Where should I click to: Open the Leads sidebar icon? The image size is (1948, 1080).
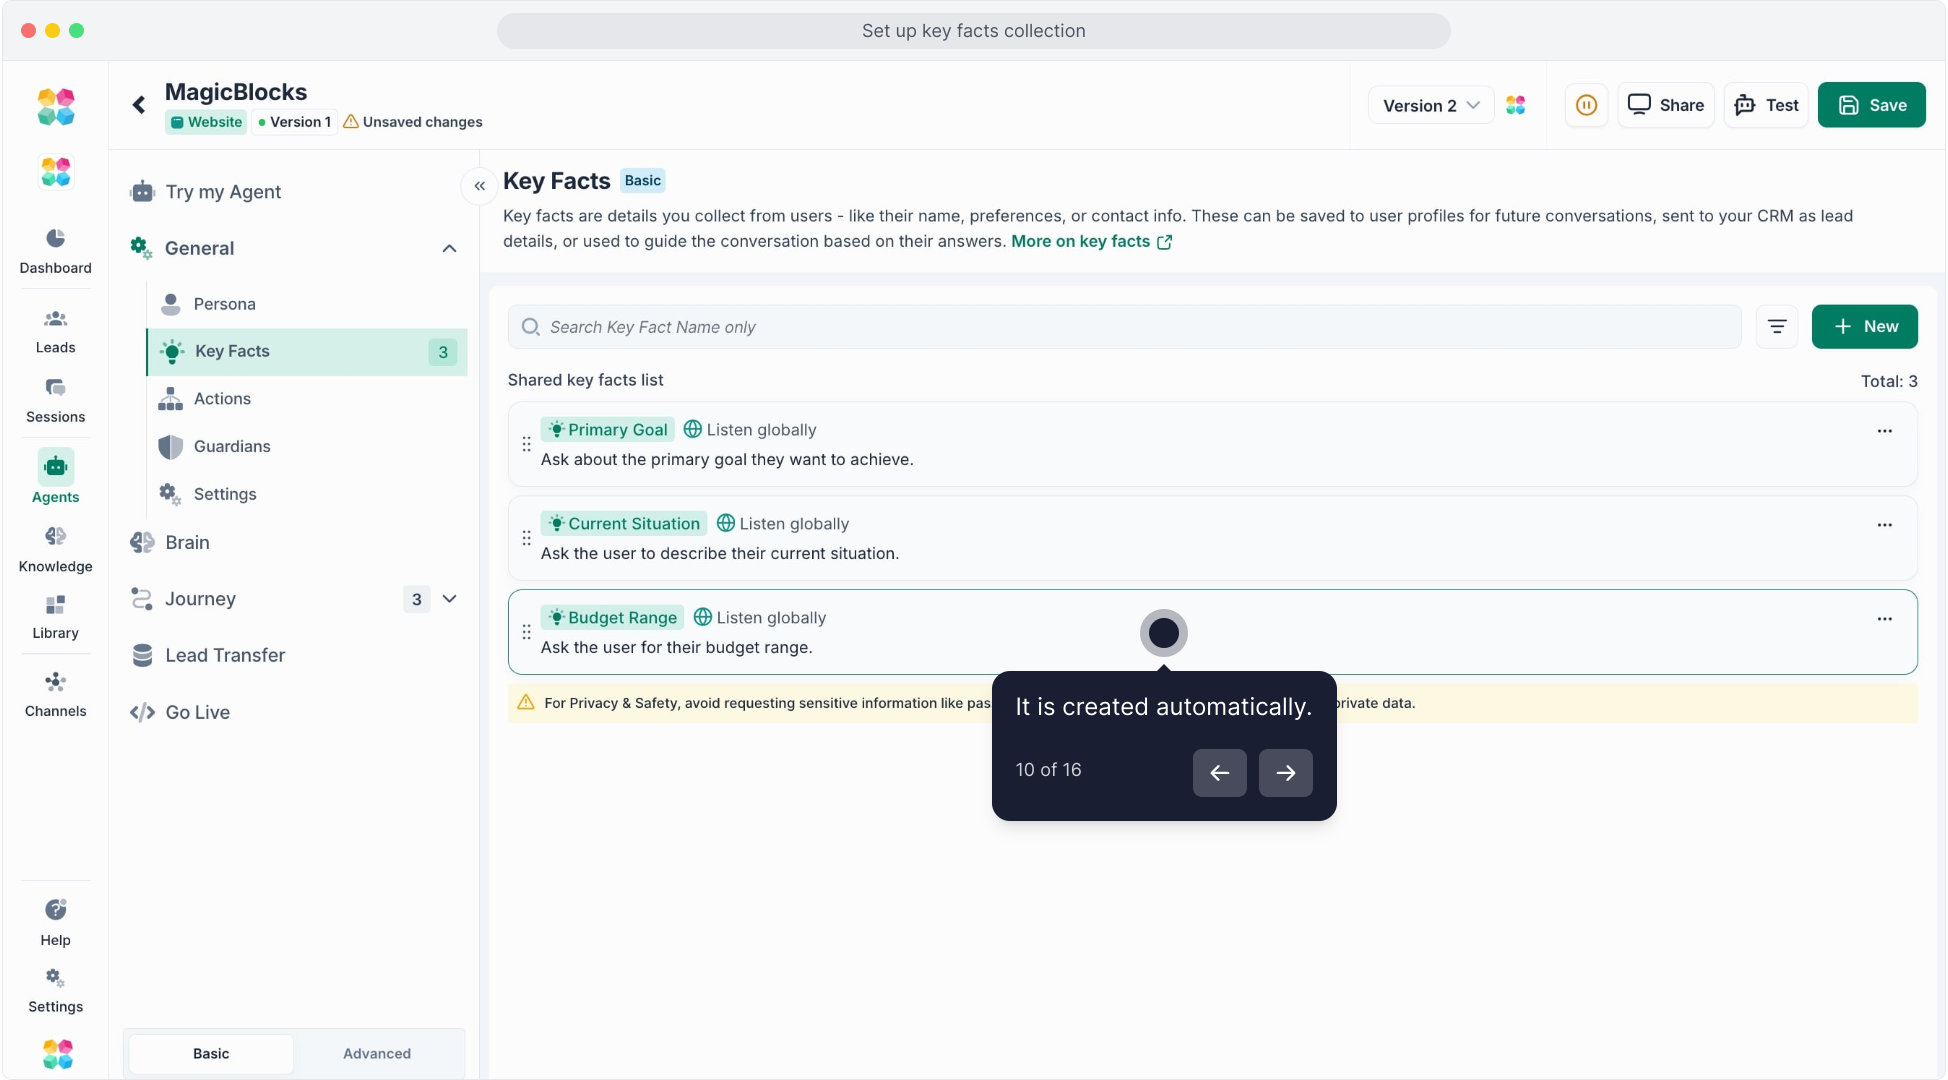(55, 331)
